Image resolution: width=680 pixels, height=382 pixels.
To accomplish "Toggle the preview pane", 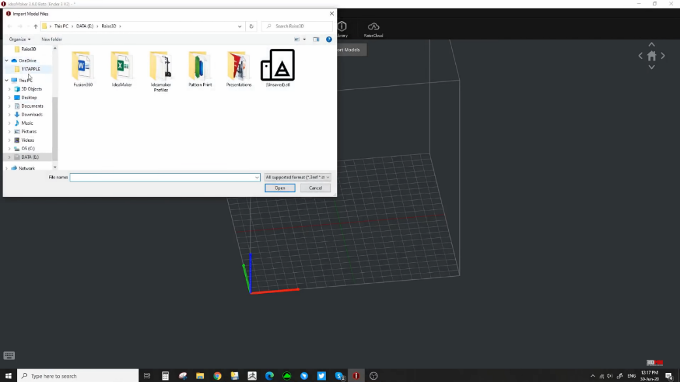I will coord(316,39).
